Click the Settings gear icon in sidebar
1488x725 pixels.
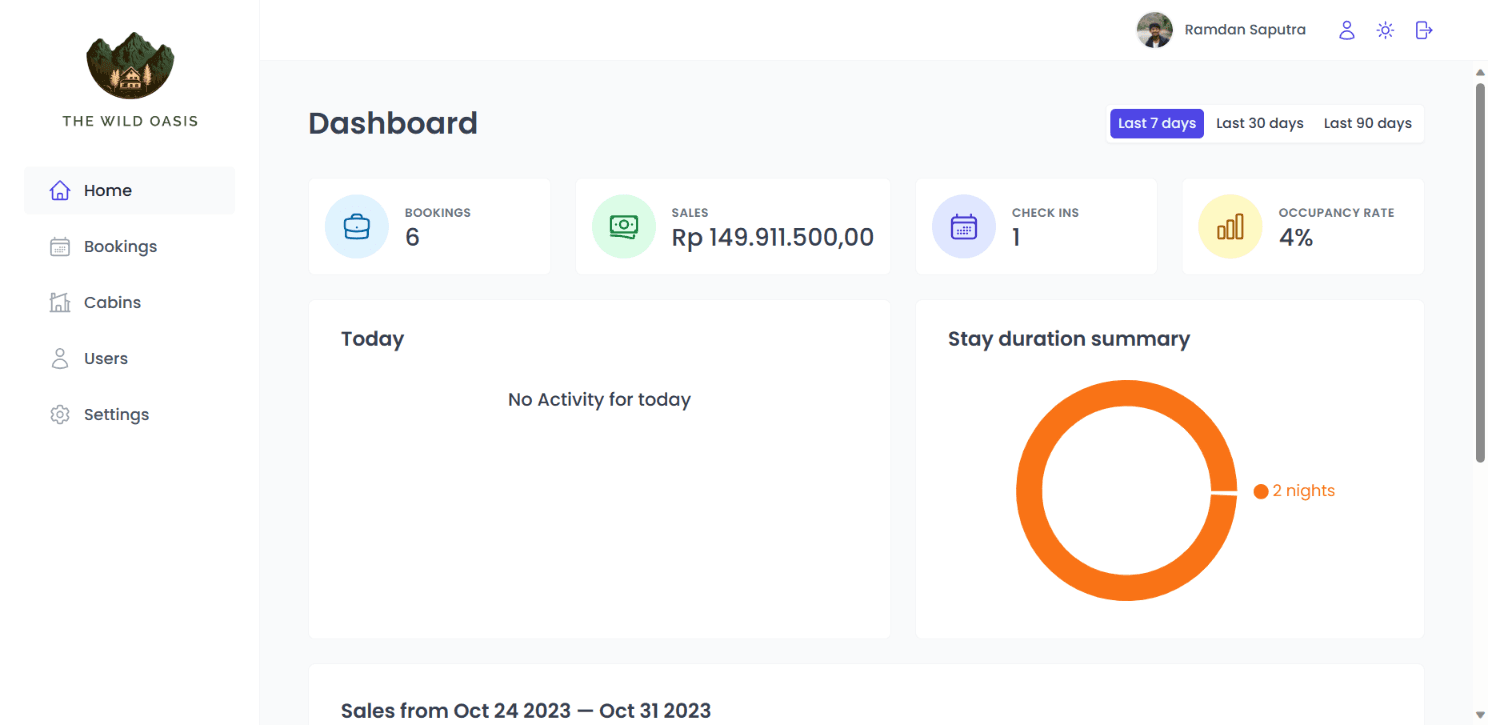pyautogui.click(x=60, y=414)
